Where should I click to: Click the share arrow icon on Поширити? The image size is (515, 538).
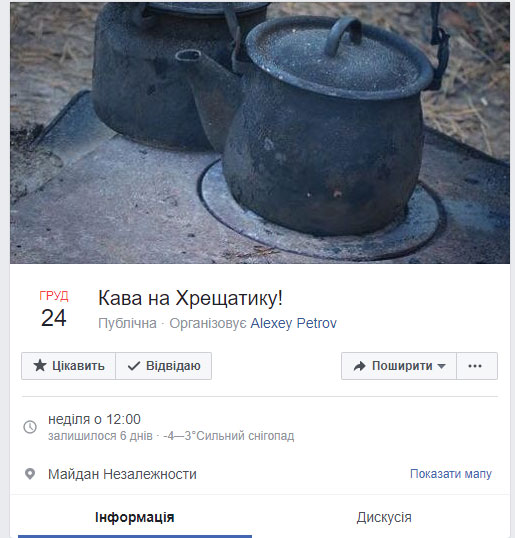[360, 366]
